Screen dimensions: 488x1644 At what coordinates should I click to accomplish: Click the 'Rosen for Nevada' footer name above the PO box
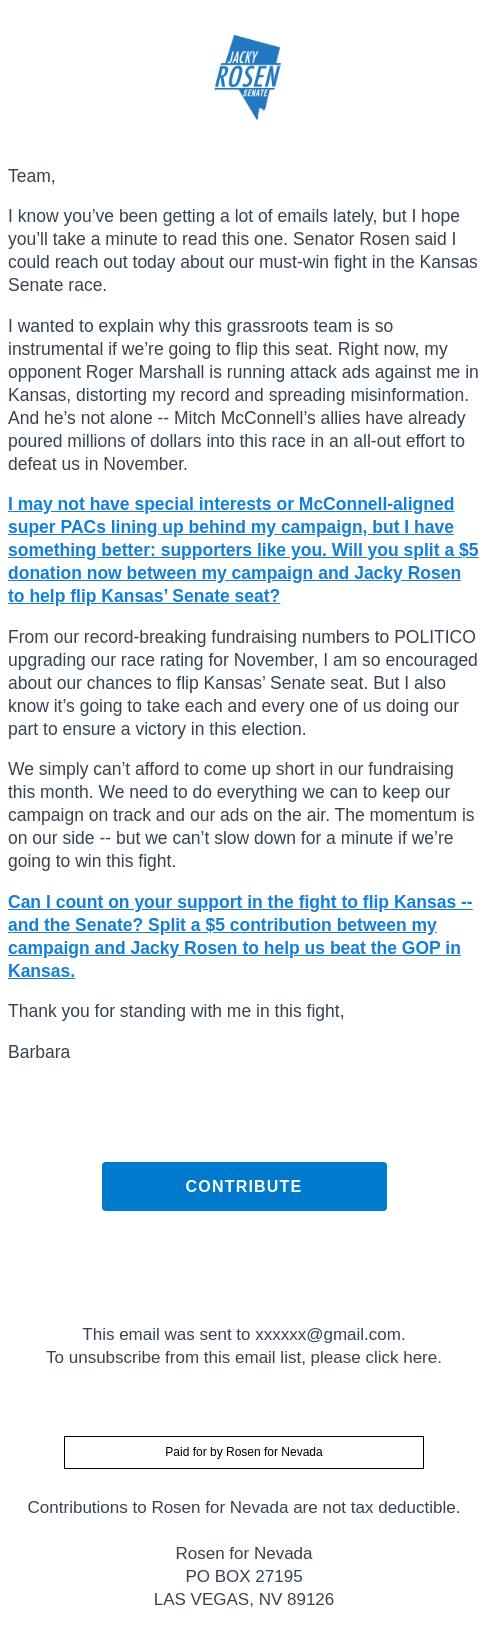pyautogui.click(x=244, y=1553)
